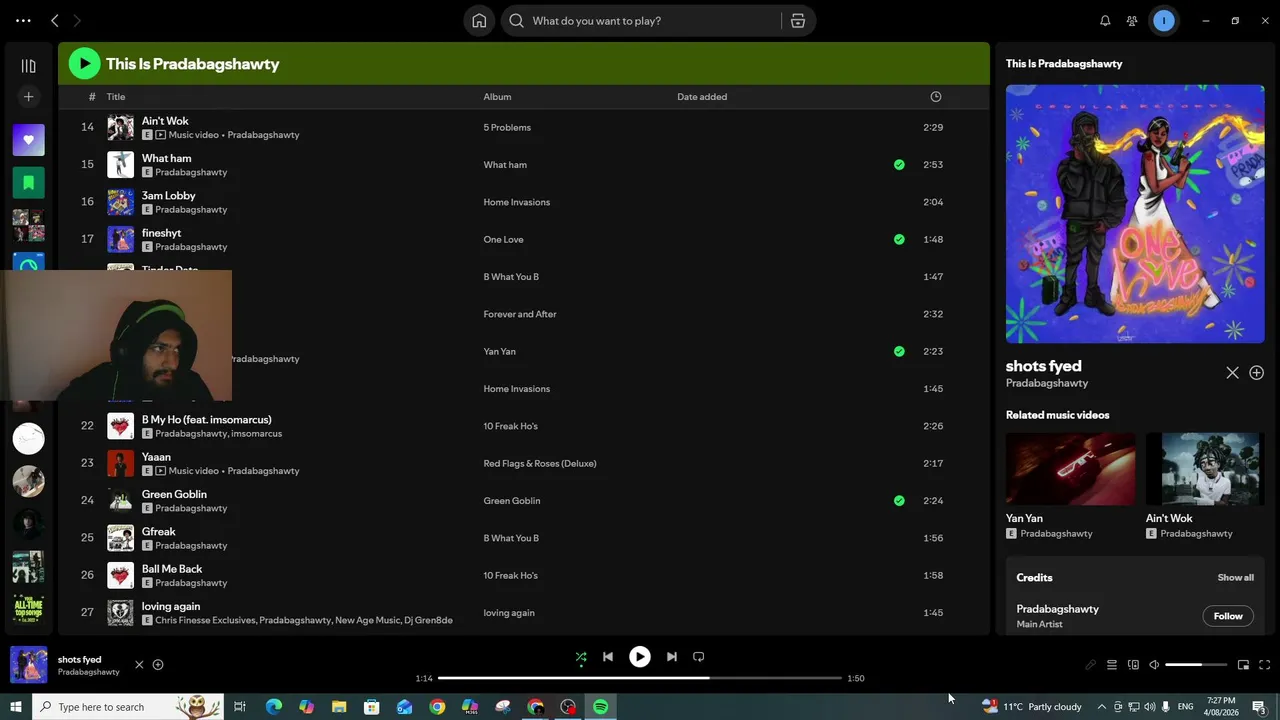Image resolution: width=1280 pixels, height=720 pixels.
Task: Follow Pradabagshawty in Credits
Action: (x=1228, y=616)
